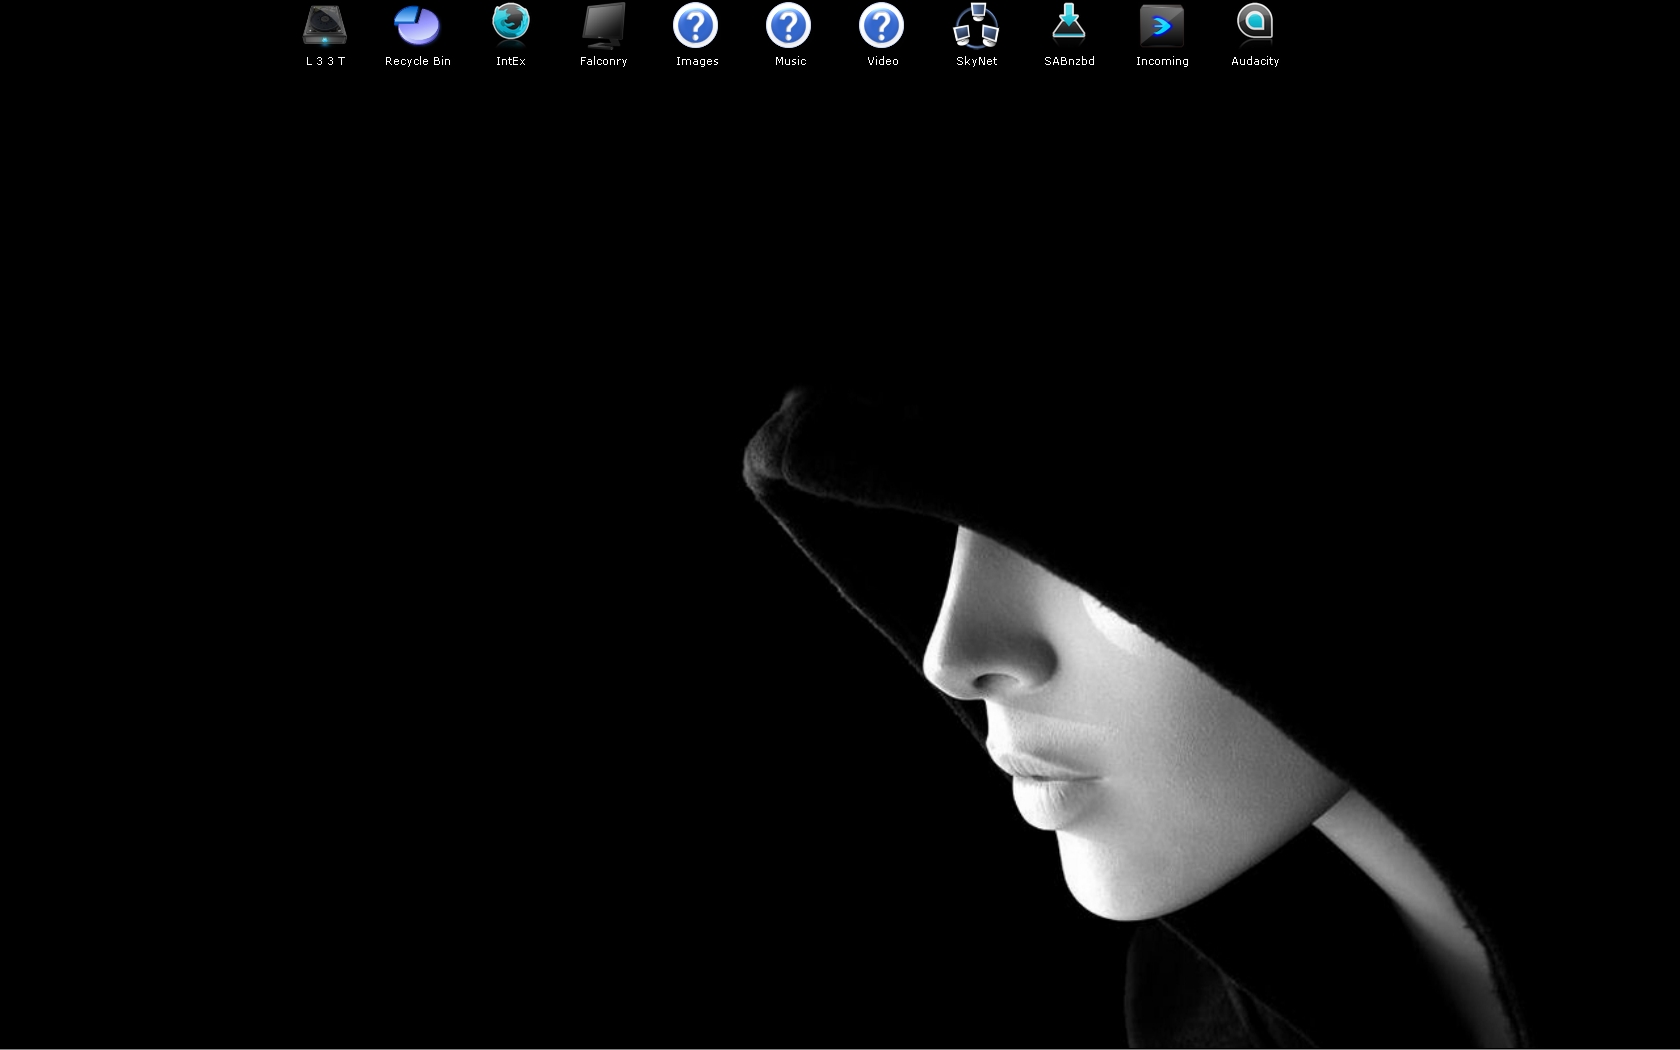This screenshot has height=1050, width=1680.
Task: Open the Recycle Bin icon
Action: point(417,26)
